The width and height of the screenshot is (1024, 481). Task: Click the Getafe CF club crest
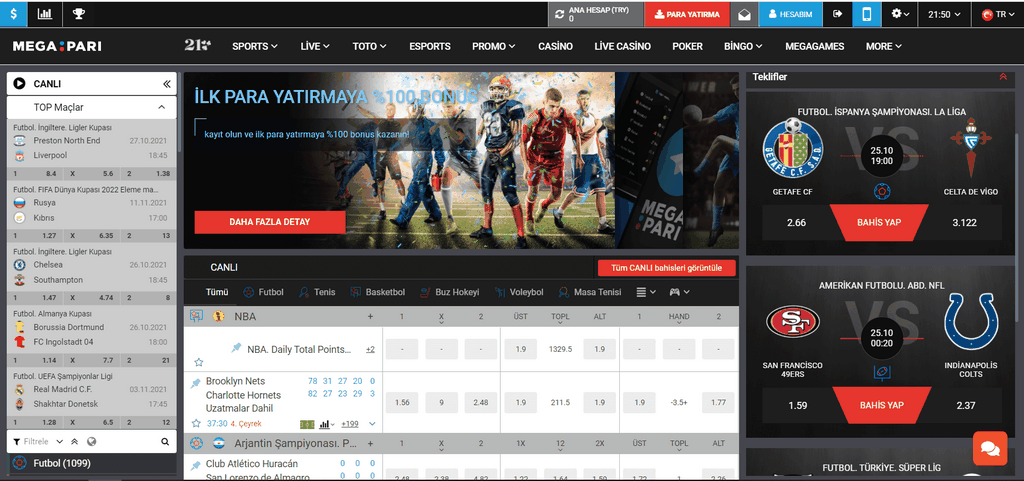793,147
